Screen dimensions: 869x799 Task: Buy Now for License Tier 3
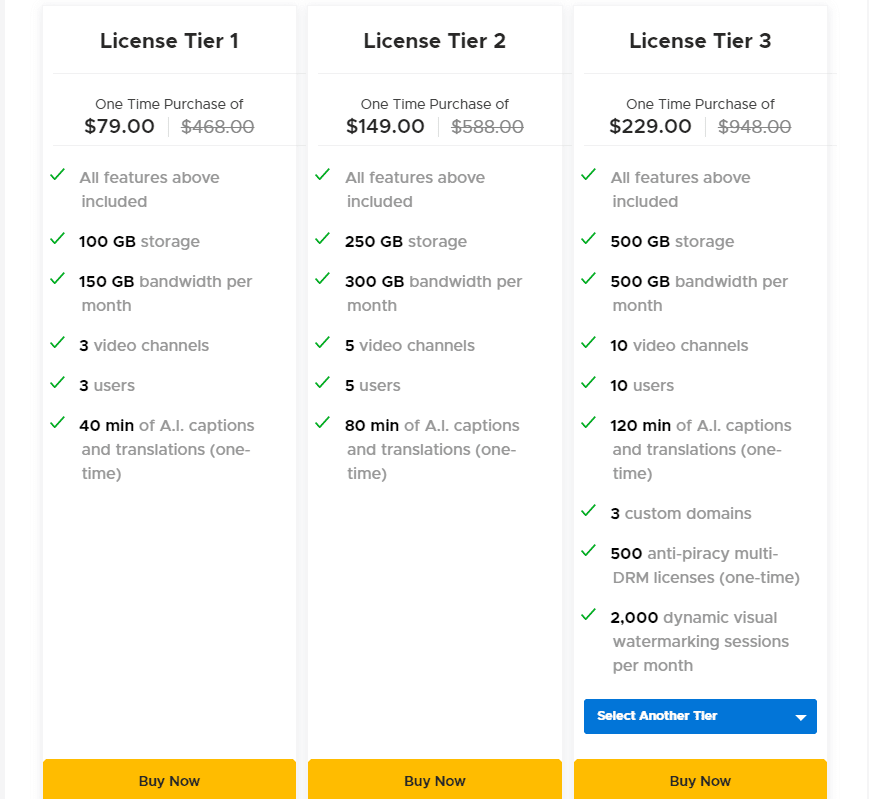700,781
